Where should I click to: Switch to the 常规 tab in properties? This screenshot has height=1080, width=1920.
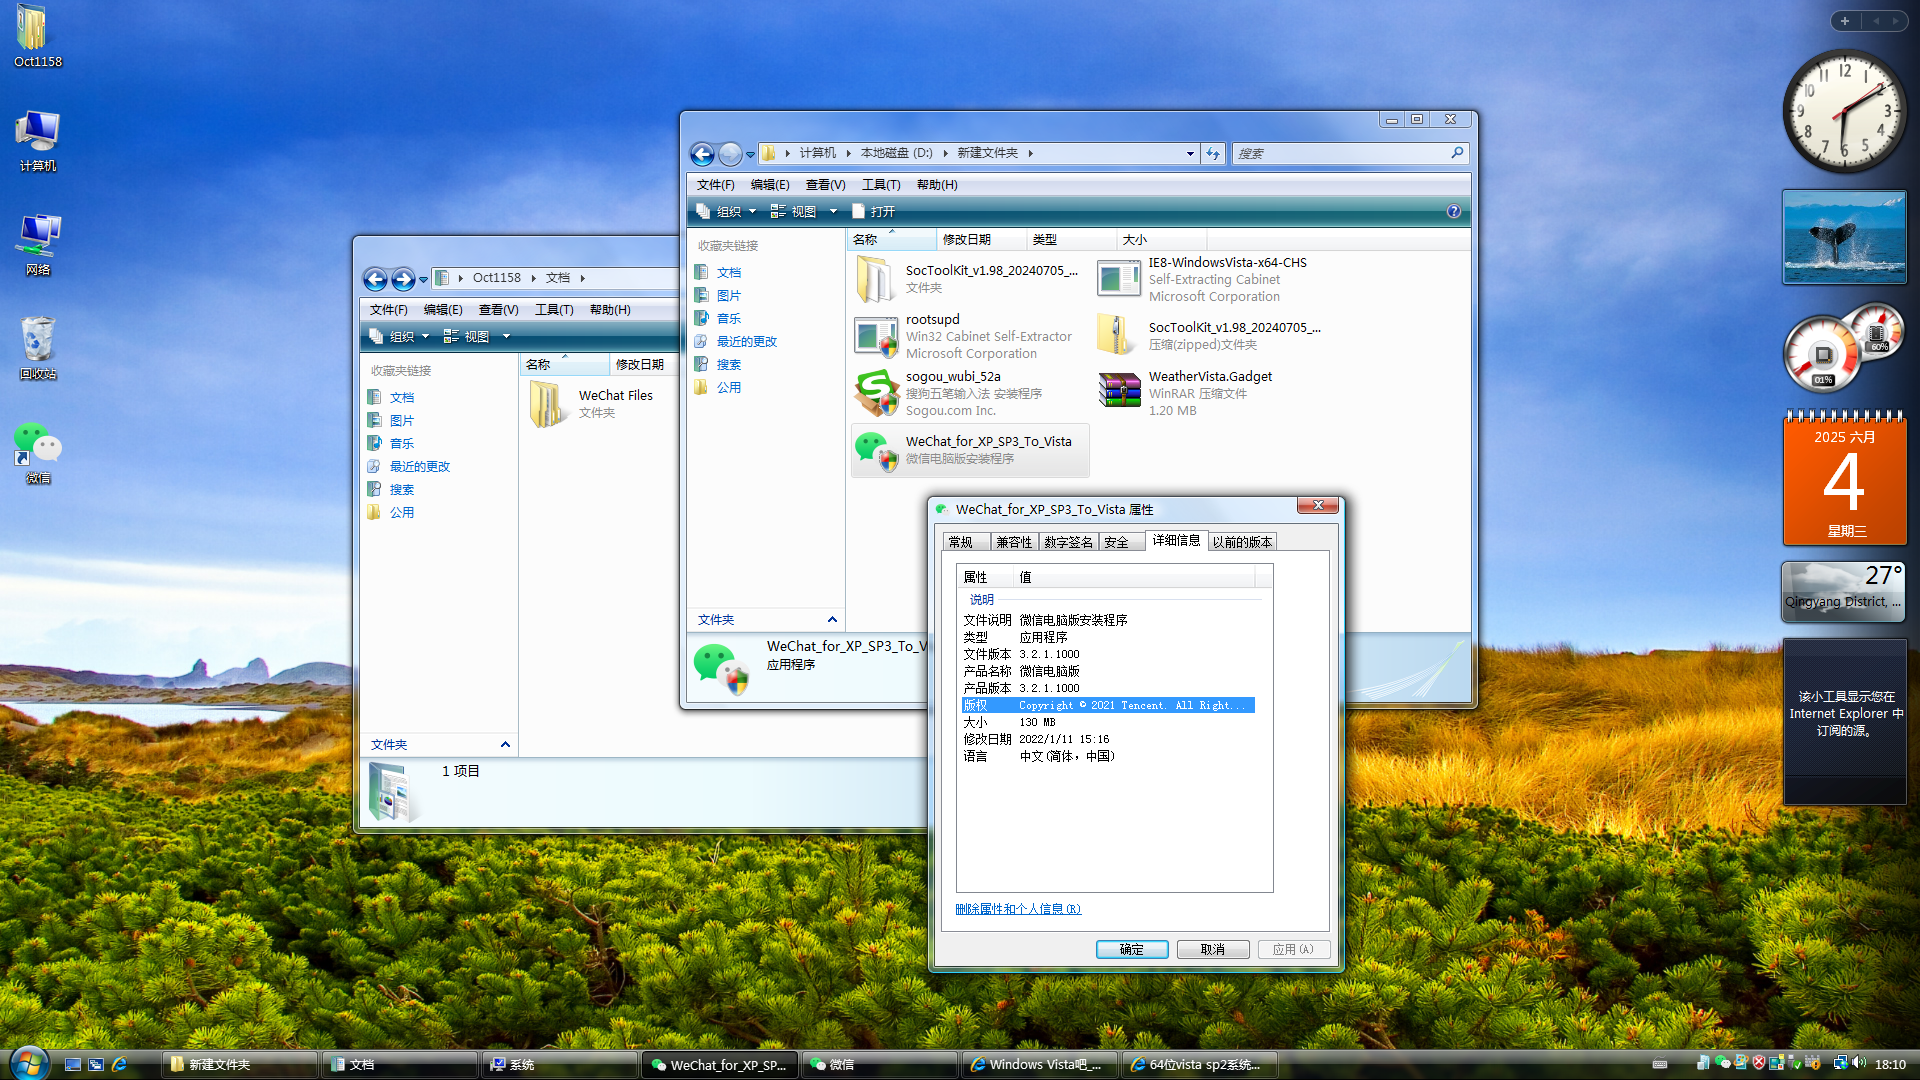click(966, 542)
